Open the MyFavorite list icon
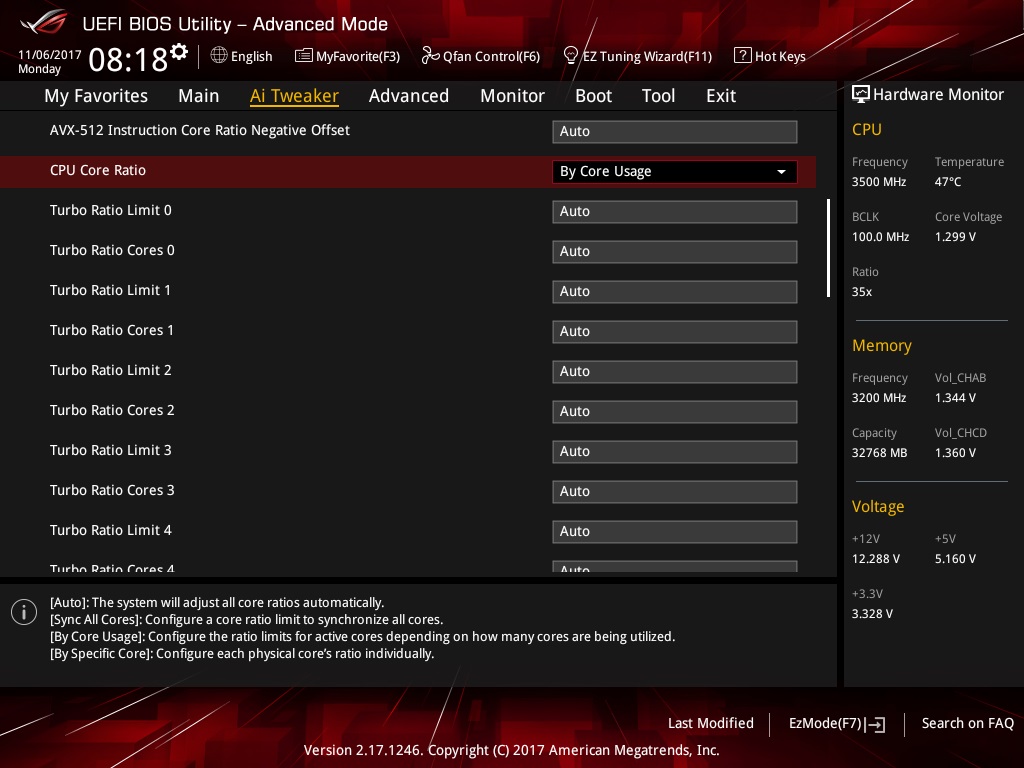 pyautogui.click(x=303, y=56)
